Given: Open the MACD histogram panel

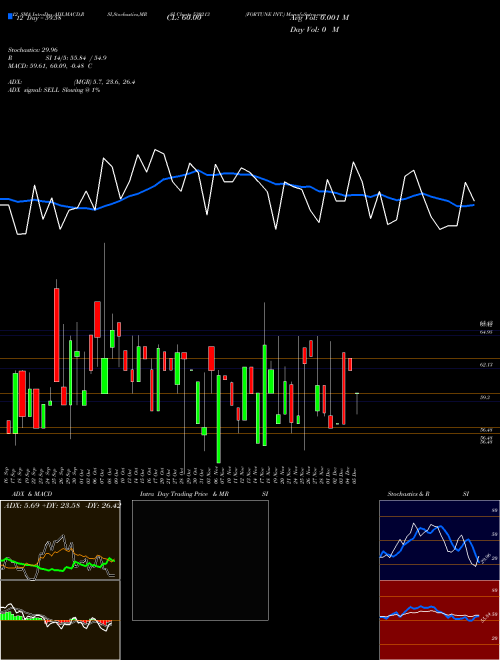Looking at the screenshot, I should [x=60, y=620].
